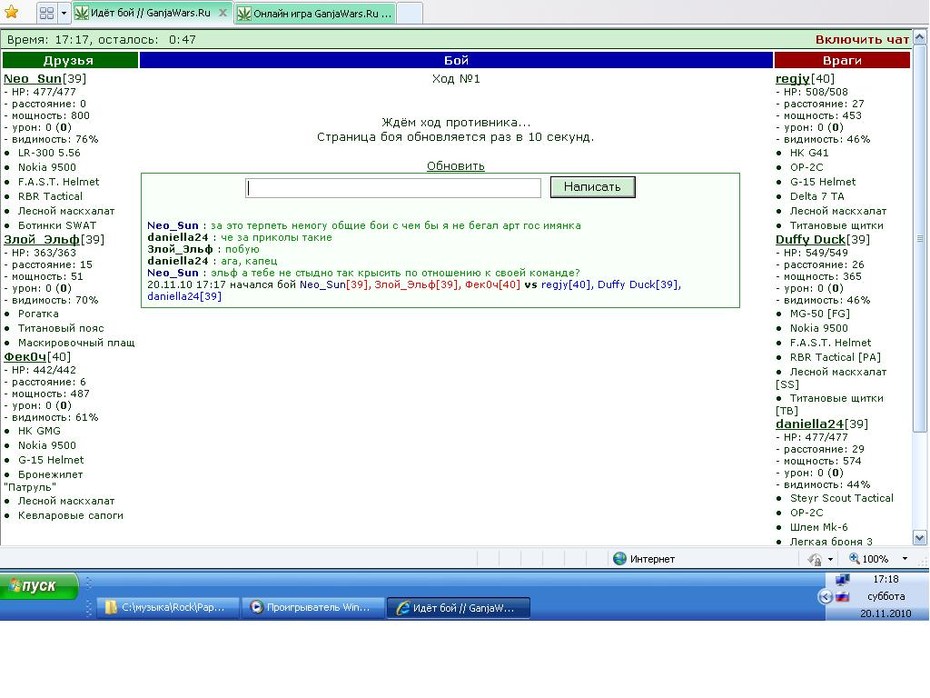The image size is (930, 698).
Task: Click the "Рогатка" weapon entry
Action: pyautogui.click(x=38, y=314)
